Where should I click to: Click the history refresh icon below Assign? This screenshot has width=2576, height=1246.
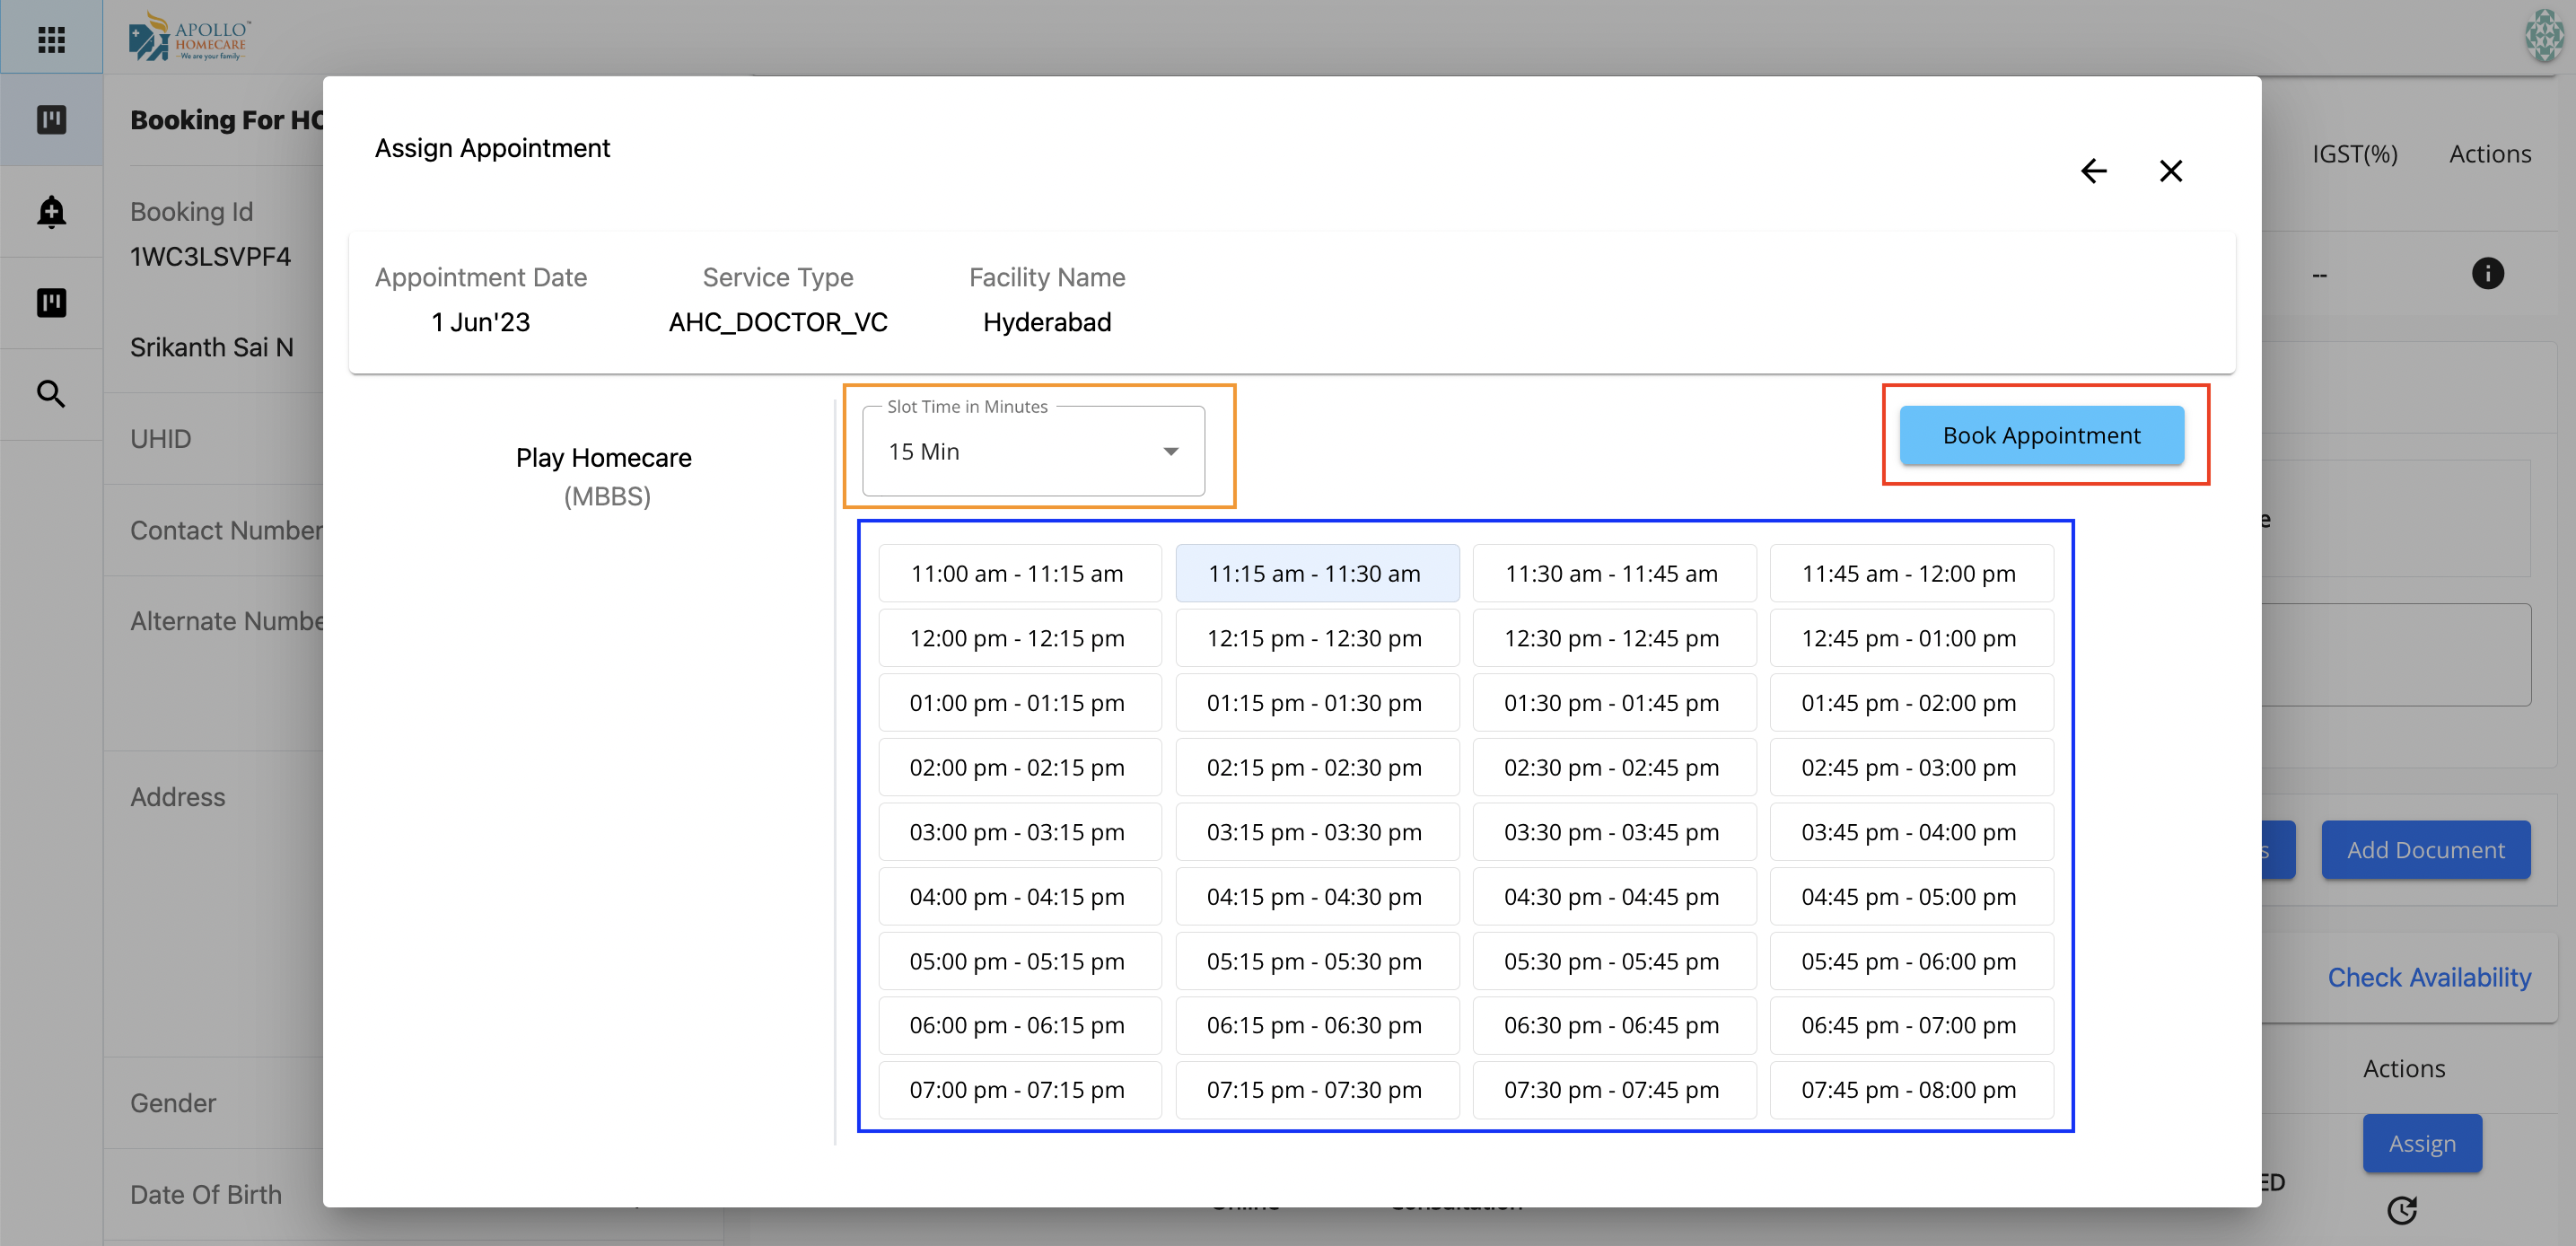coord(2401,1210)
